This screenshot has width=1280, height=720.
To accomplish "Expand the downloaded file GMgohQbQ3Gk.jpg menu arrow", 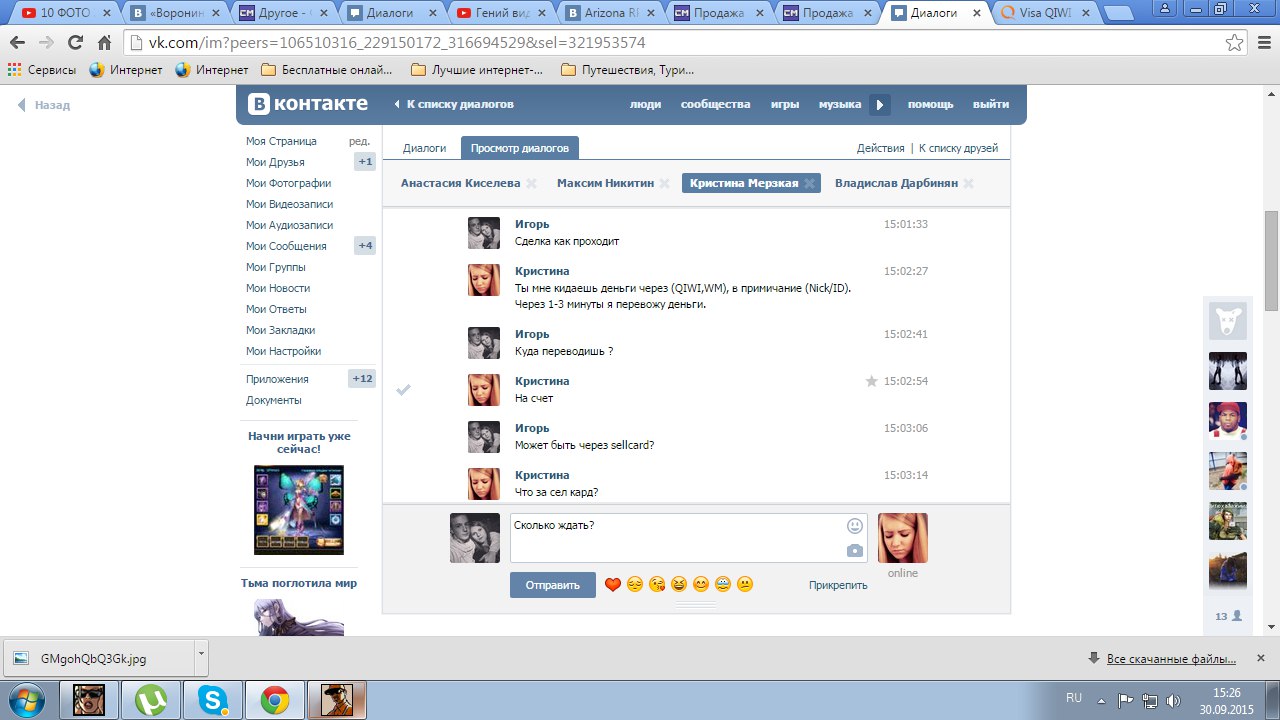I will click(x=201, y=655).
